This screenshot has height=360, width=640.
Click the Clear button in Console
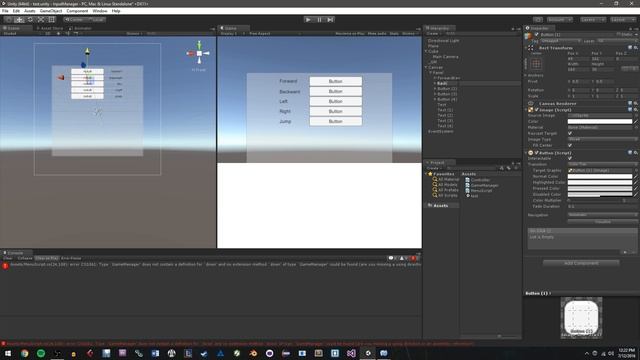click(8, 258)
